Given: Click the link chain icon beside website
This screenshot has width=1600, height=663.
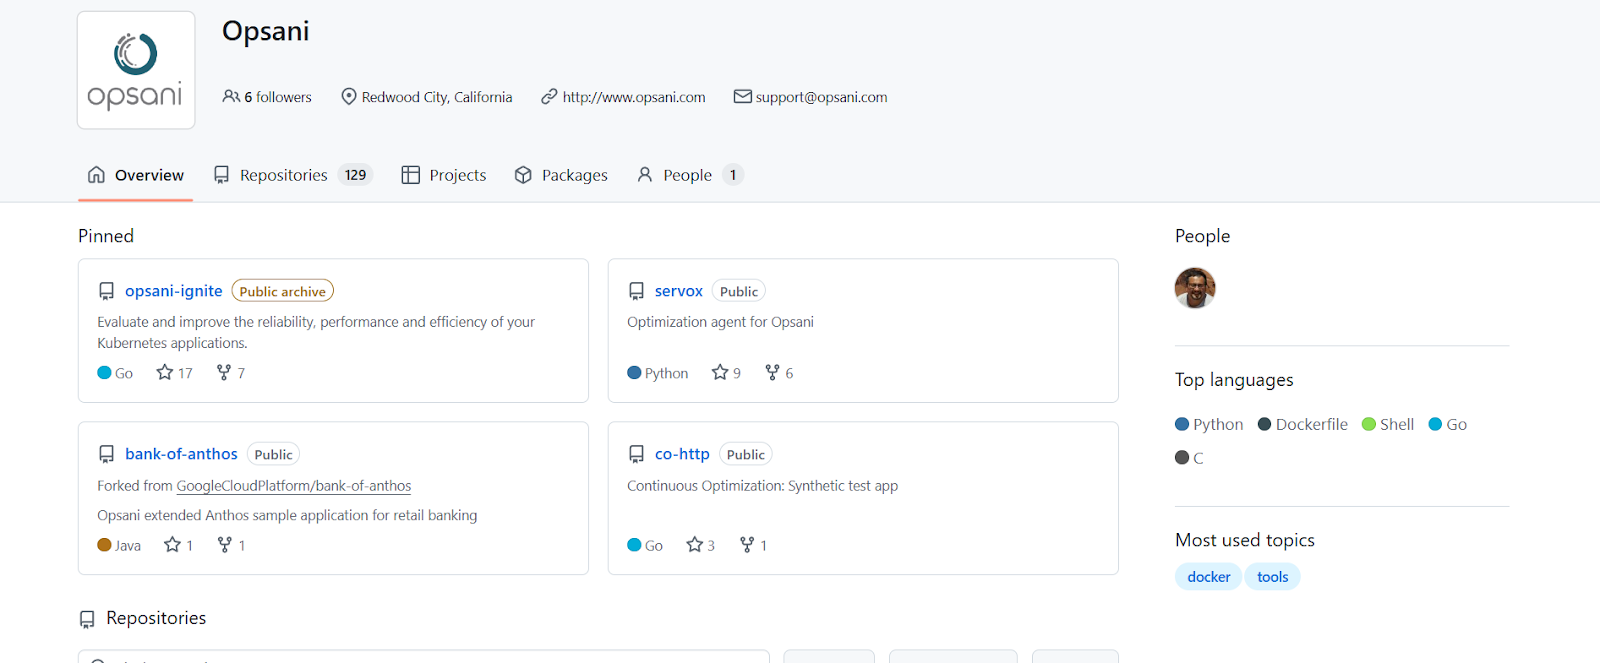Looking at the screenshot, I should tap(549, 97).
